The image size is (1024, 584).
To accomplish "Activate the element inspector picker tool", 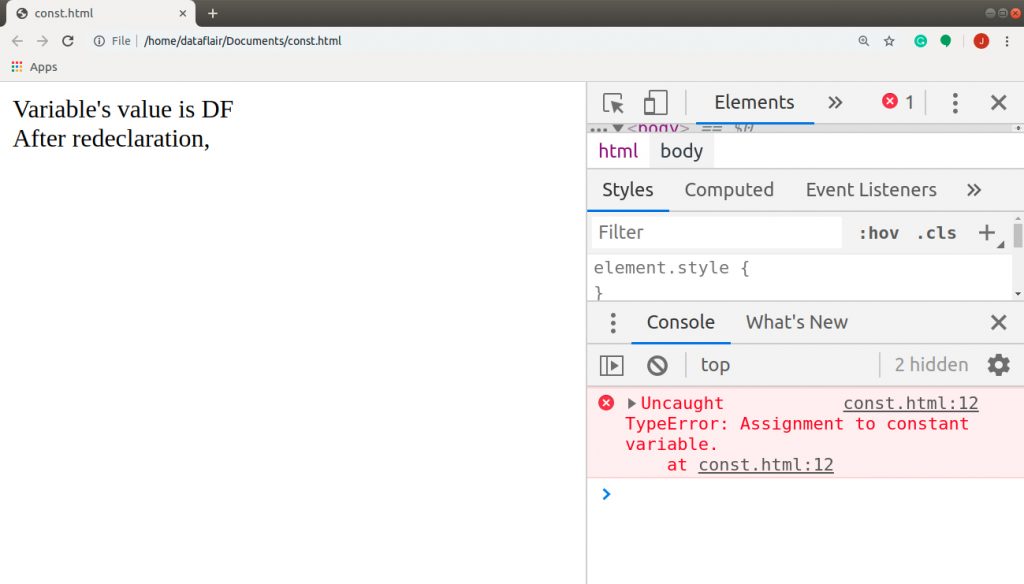I will (613, 103).
